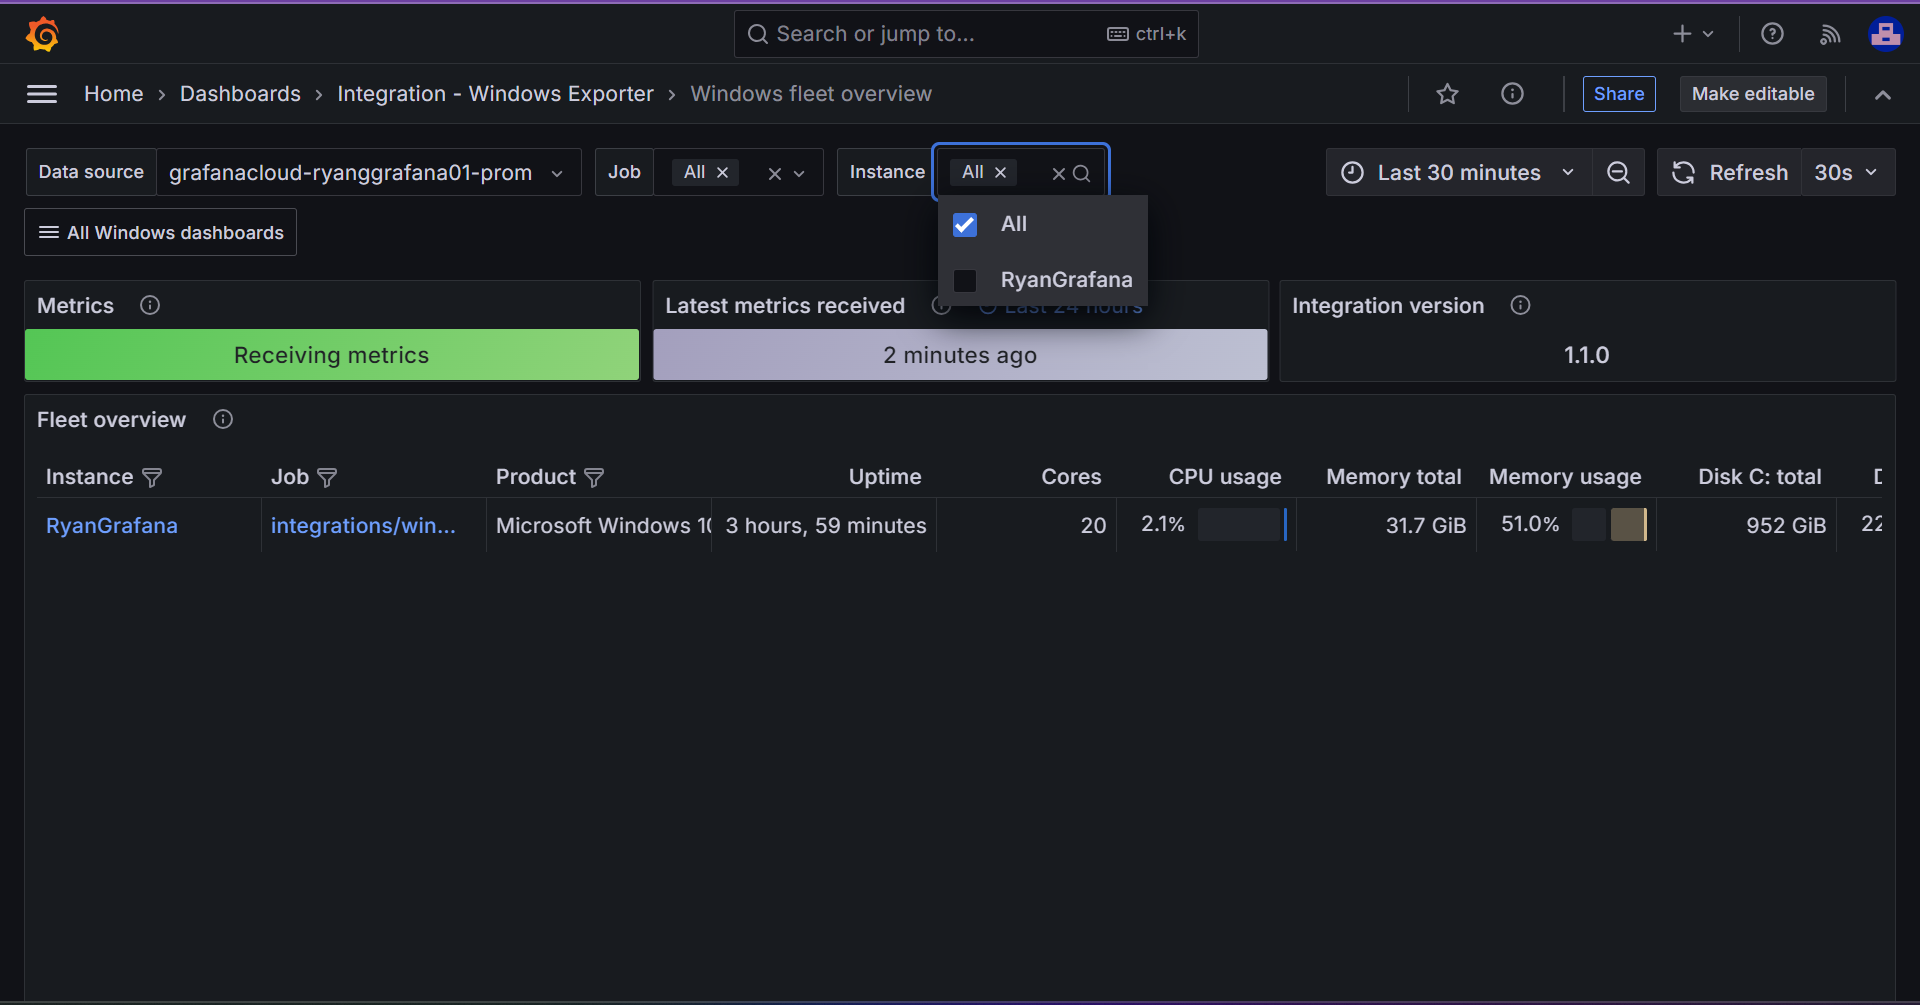
Task: Sort by Memory usage column header
Action: point(1565,477)
